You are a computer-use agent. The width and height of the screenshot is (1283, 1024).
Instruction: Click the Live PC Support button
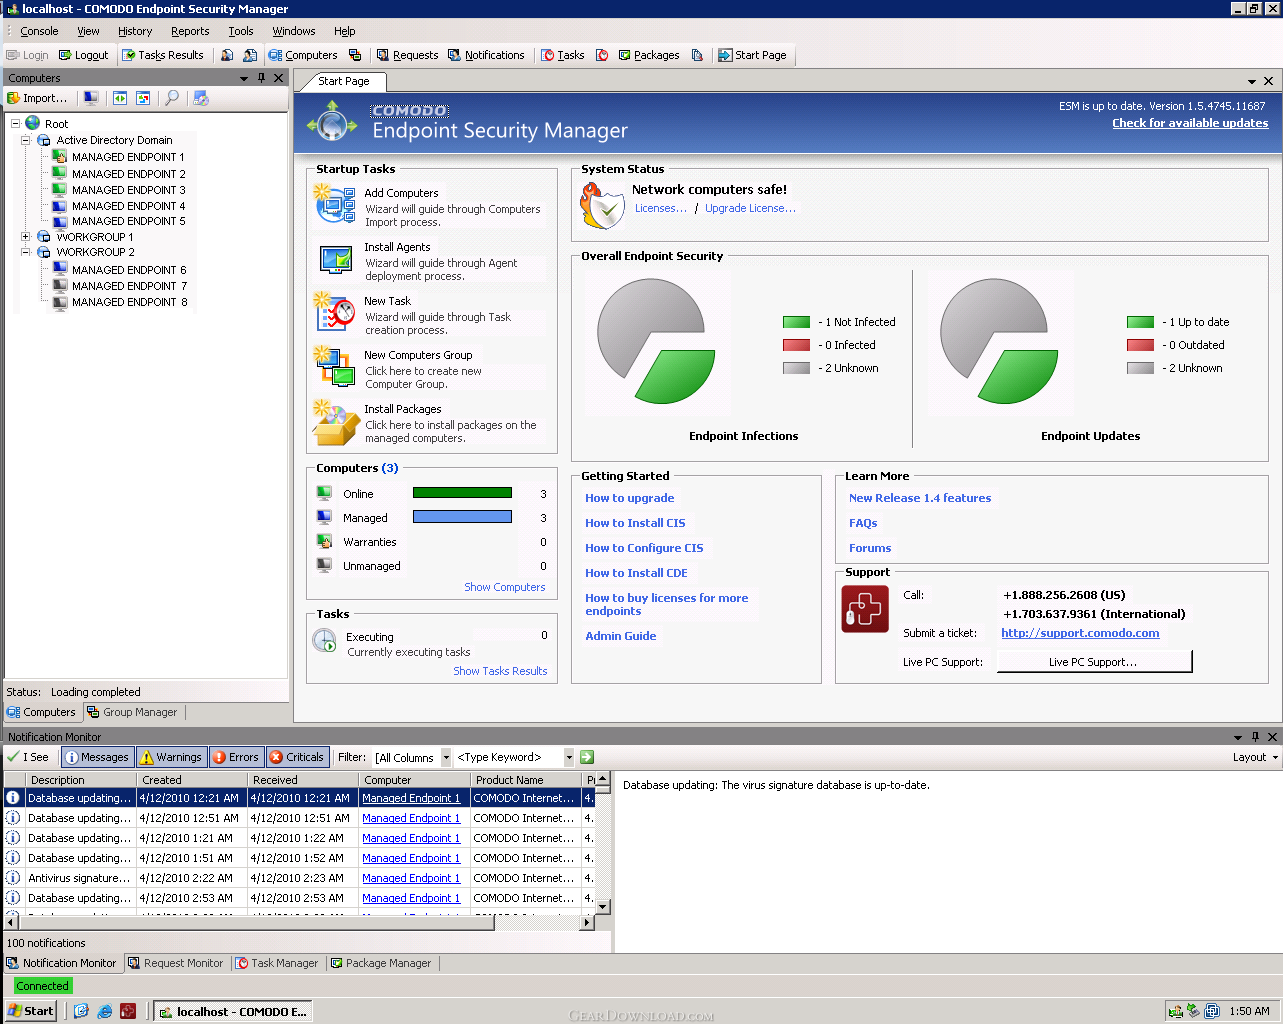pyautogui.click(x=1094, y=662)
